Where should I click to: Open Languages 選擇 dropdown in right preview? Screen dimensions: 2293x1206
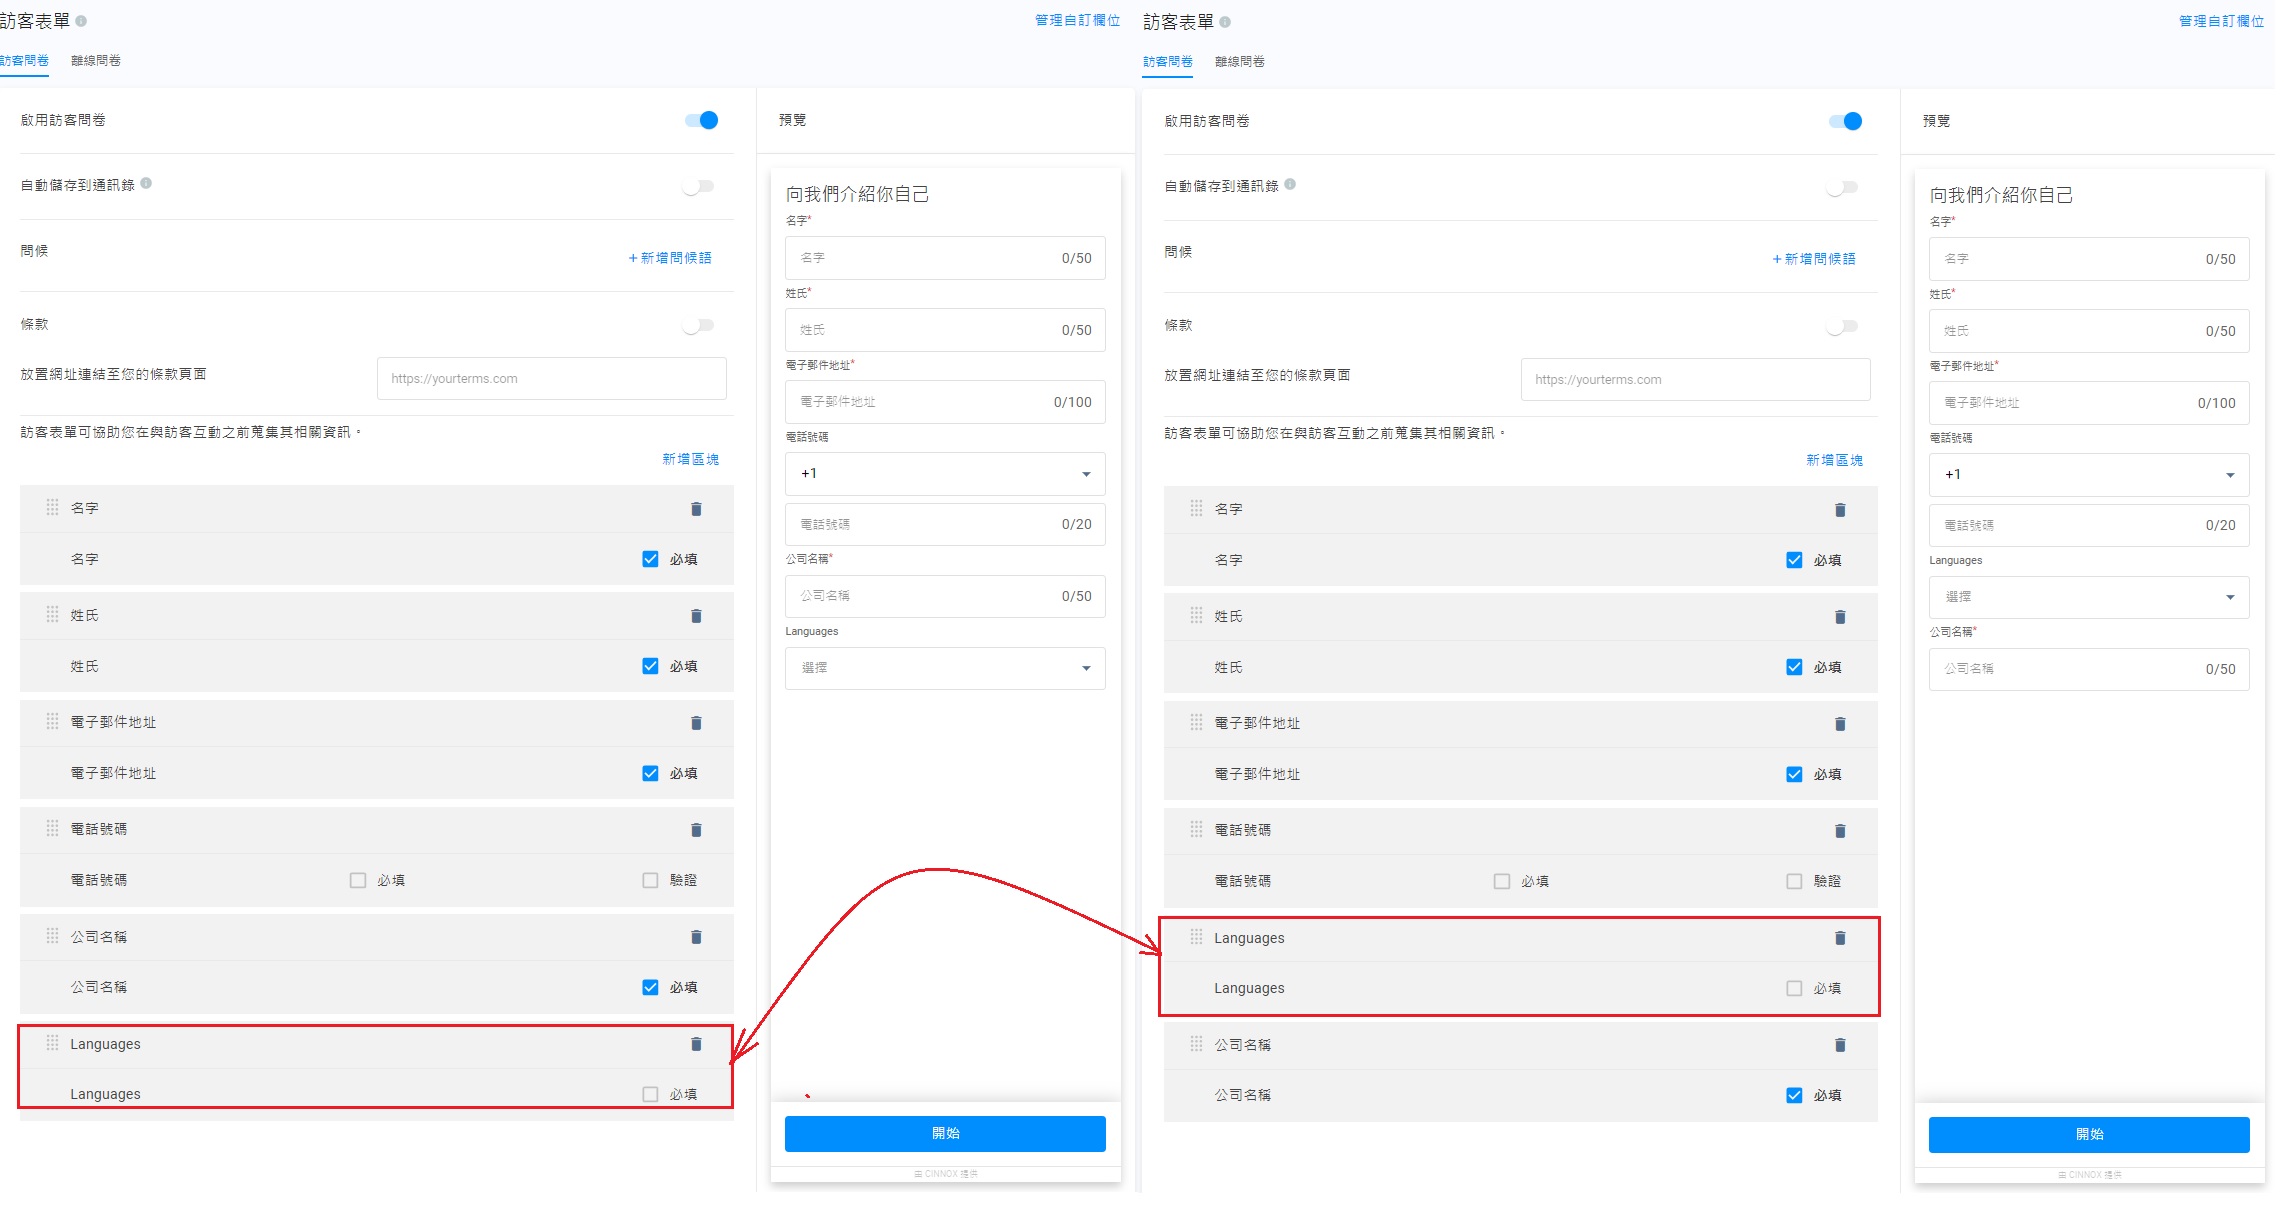2088,597
